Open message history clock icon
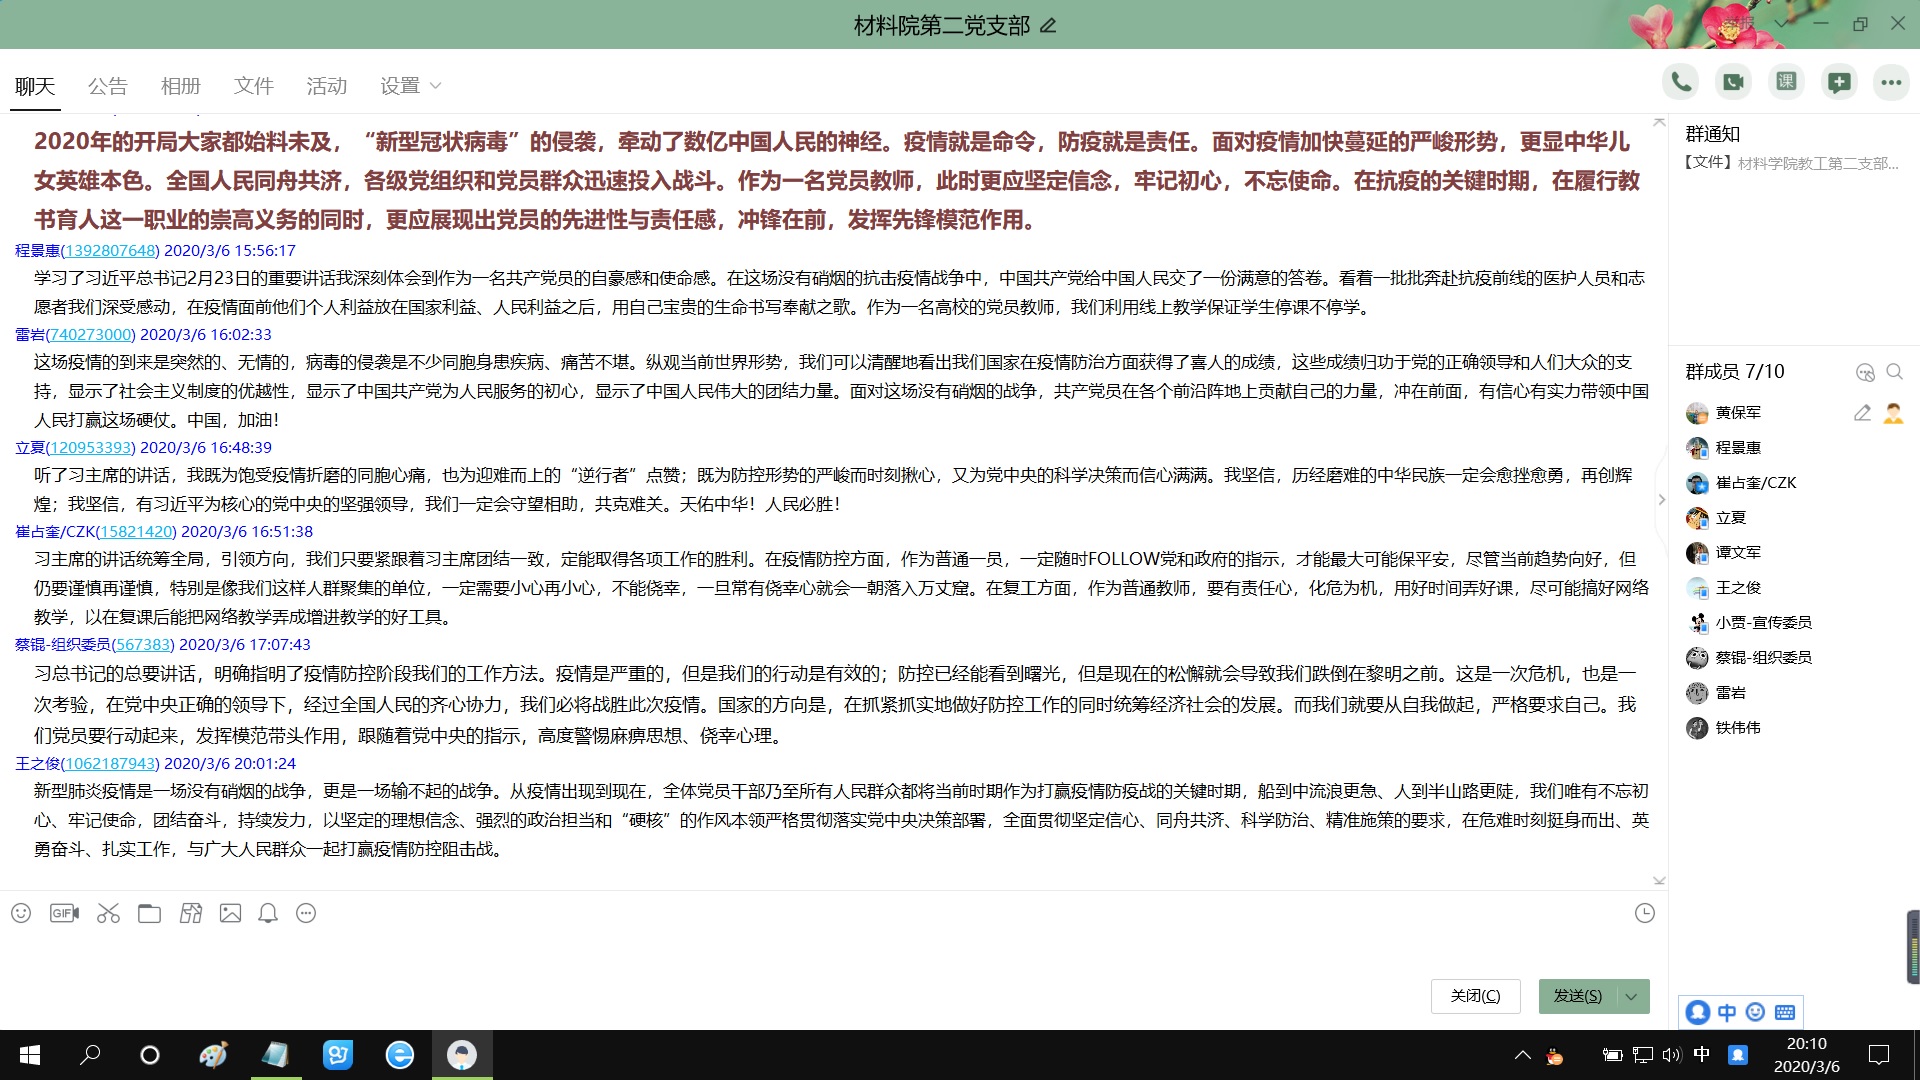Viewport: 1920px width, 1080px height. coord(1645,913)
